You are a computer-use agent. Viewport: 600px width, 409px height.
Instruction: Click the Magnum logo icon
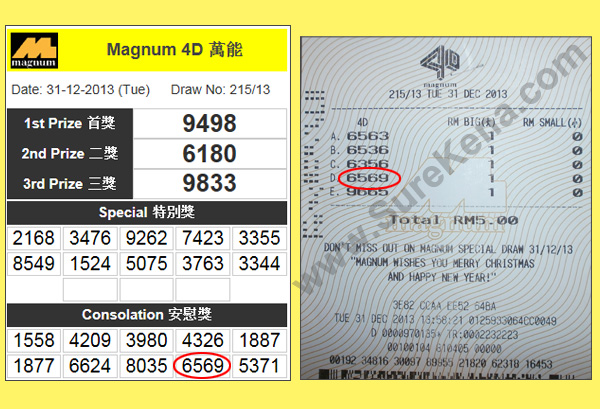[34, 51]
